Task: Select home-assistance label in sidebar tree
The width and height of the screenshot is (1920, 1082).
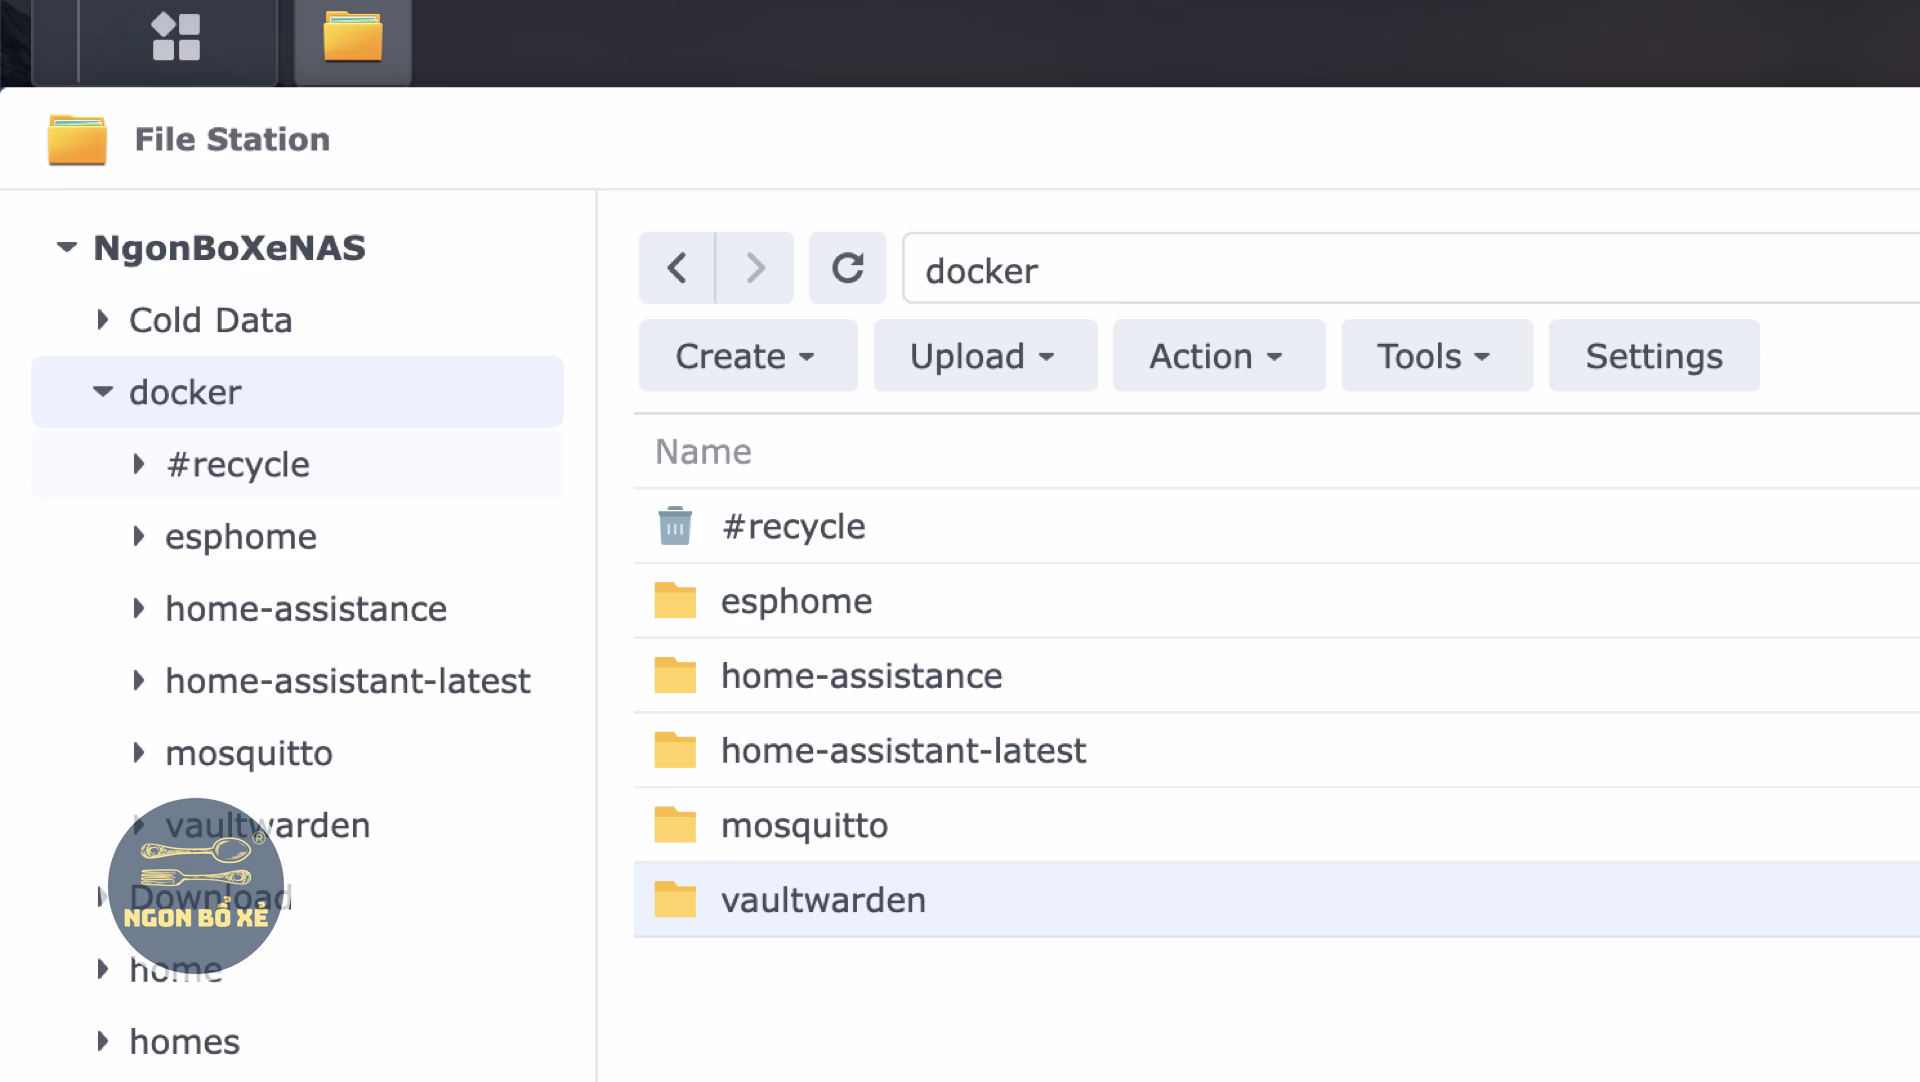Action: (x=306, y=608)
